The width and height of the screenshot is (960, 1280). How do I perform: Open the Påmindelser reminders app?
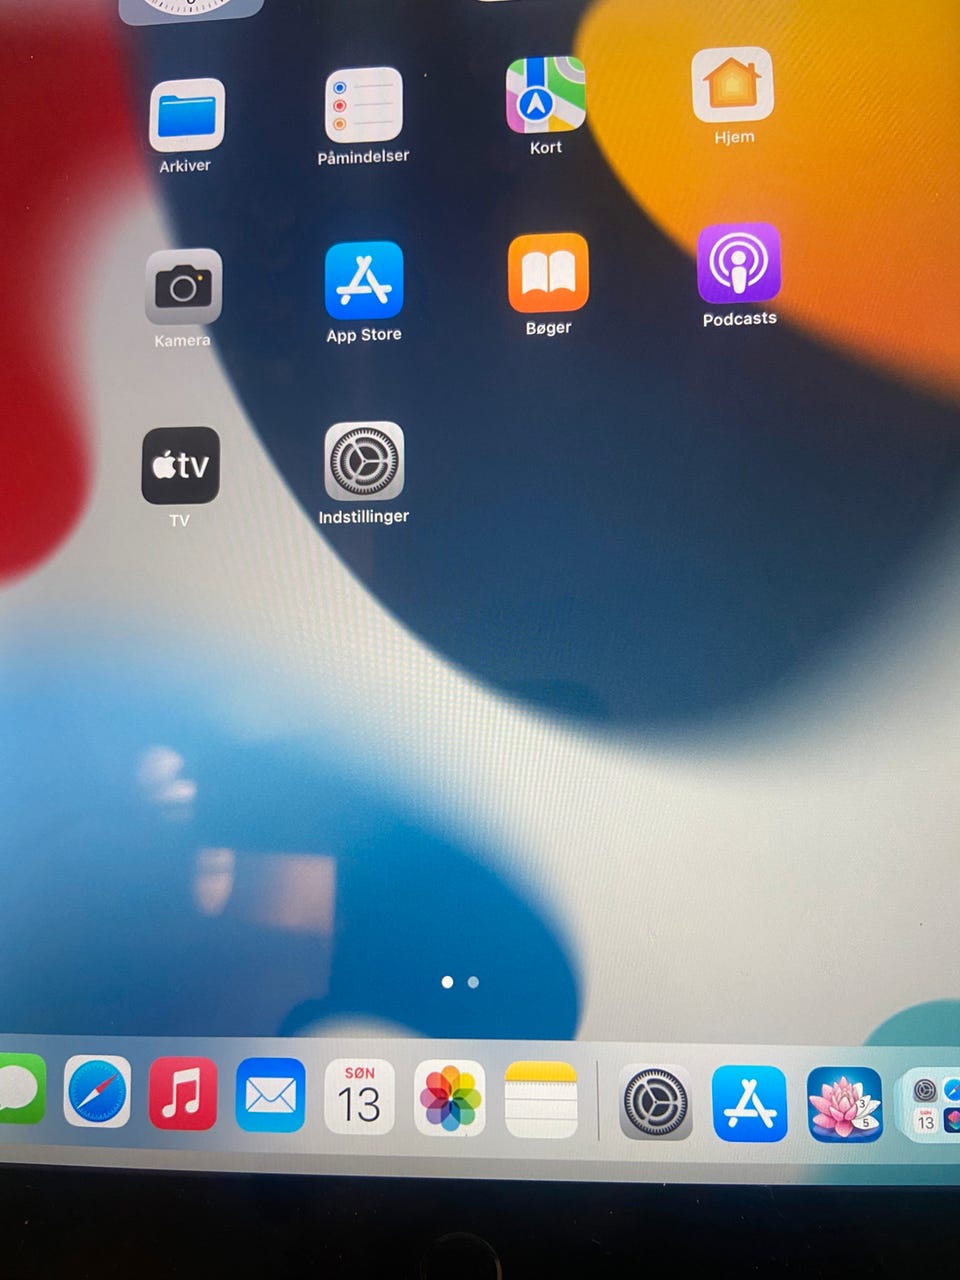point(364,105)
